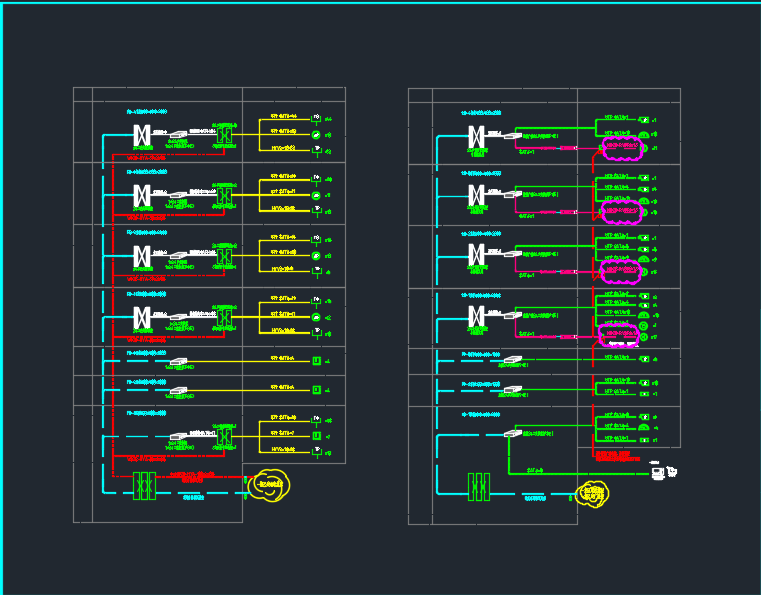
Task: Pick the white cabinet symbol in the left diagram's third row
Action: click(142, 256)
